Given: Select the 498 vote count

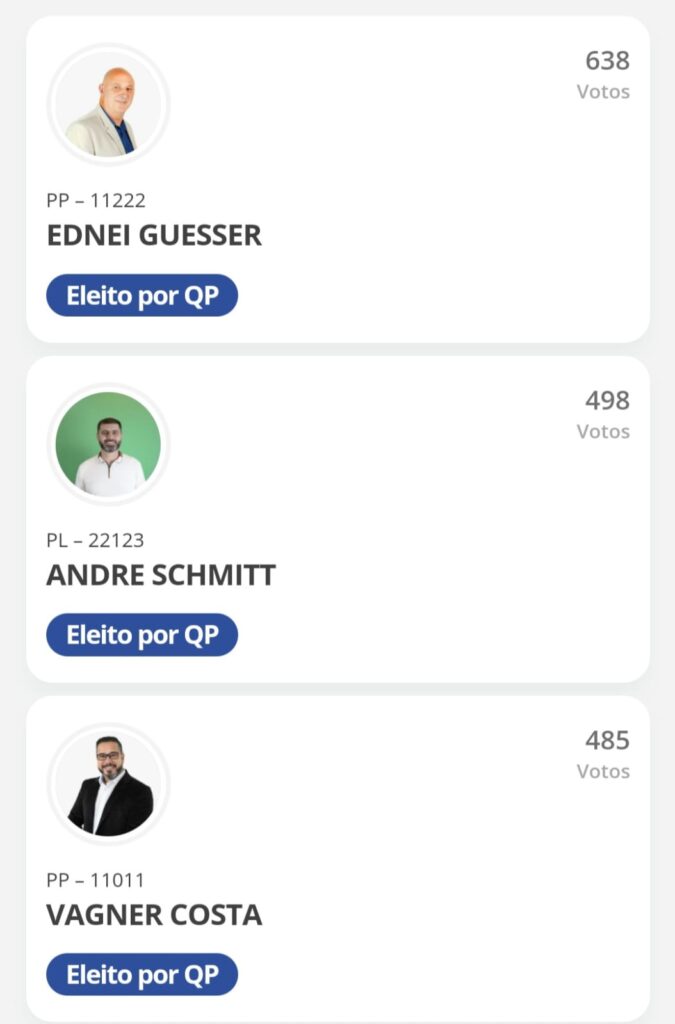Looking at the screenshot, I should click(607, 401).
